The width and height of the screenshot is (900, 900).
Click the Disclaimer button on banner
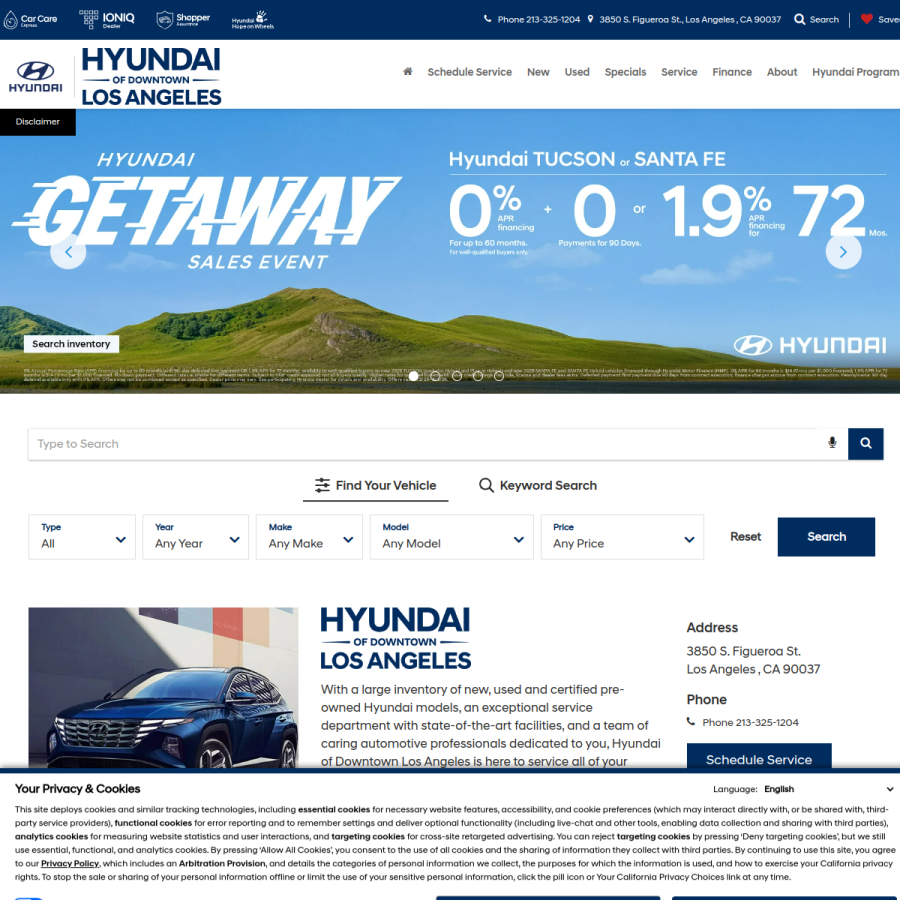coord(38,122)
